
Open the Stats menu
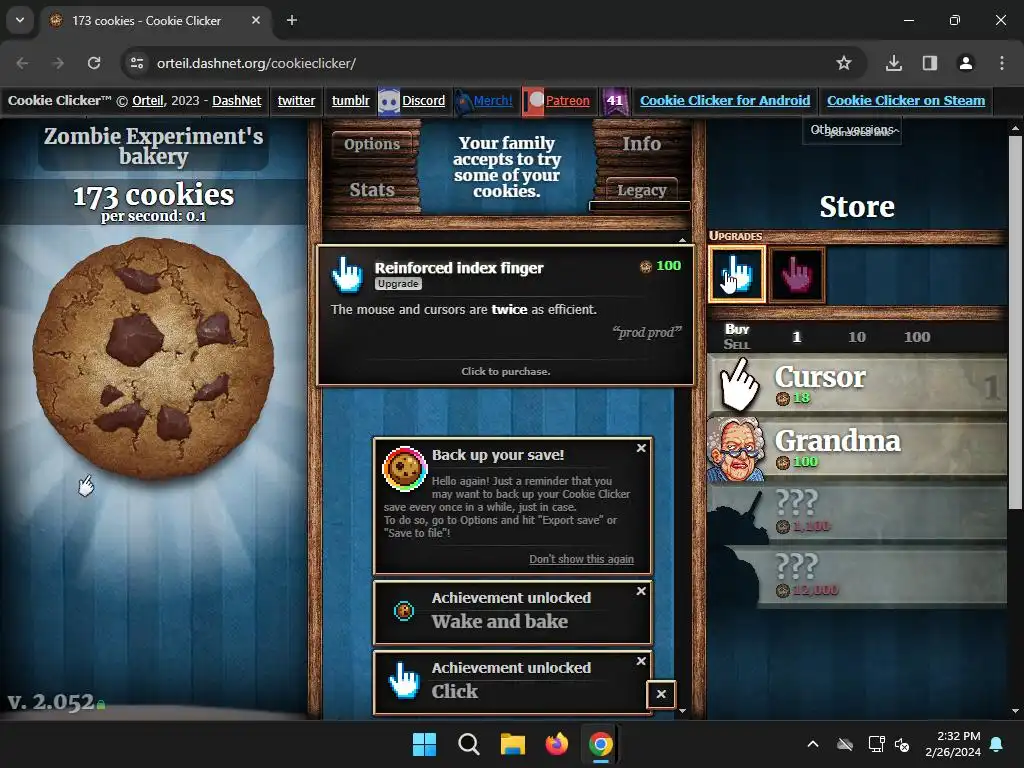click(x=372, y=190)
